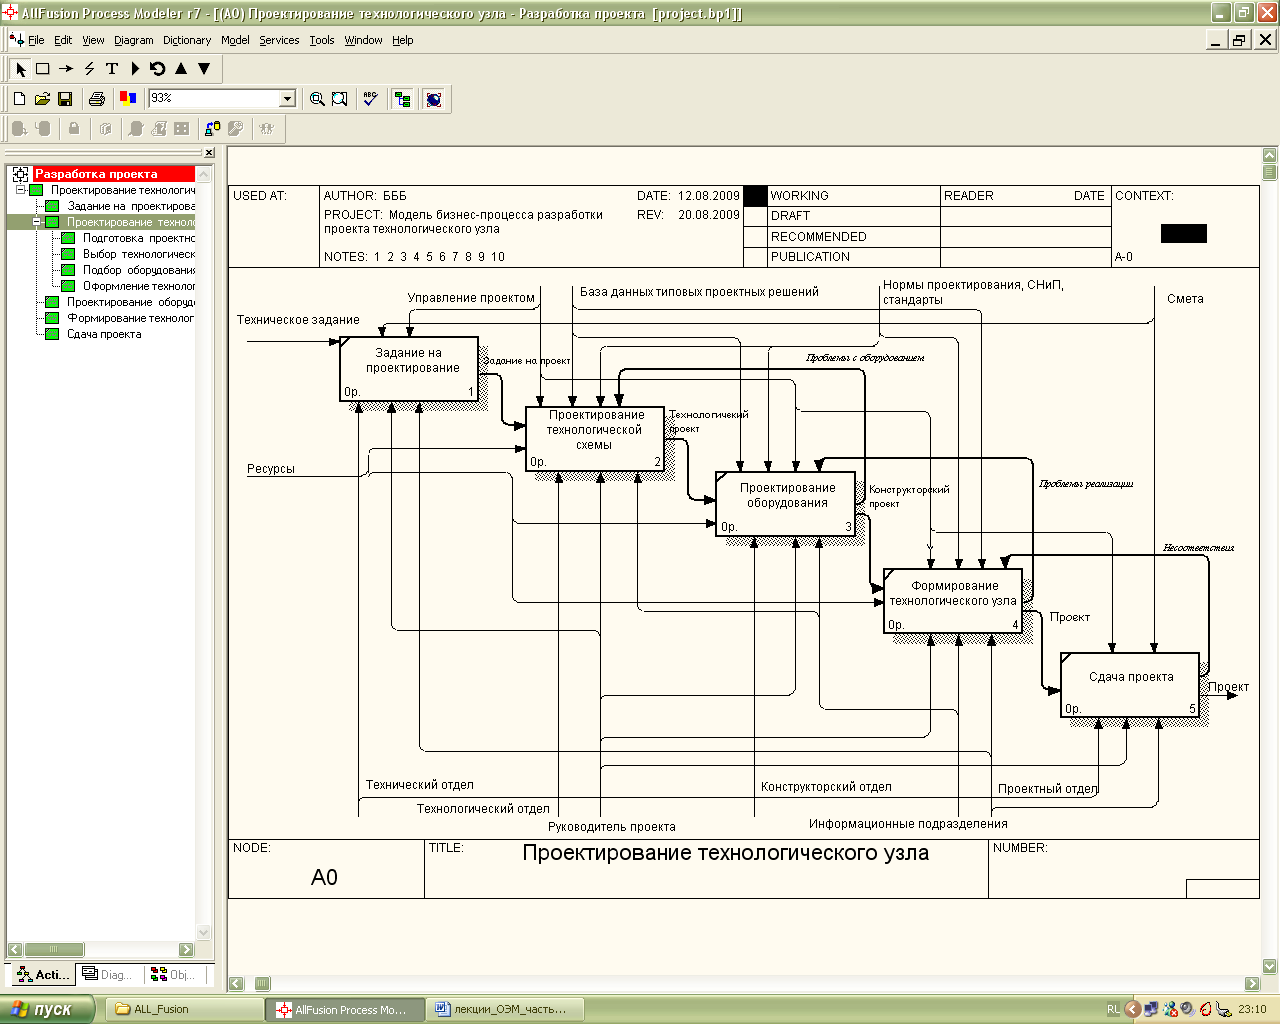Image resolution: width=1280 pixels, height=1024 pixels.
Task: Create a new model
Action: click(x=19, y=99)
